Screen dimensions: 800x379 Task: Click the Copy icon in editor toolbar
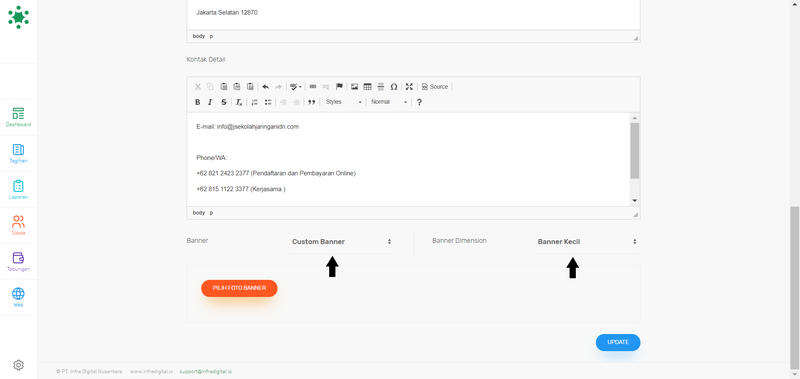(210, 87)
